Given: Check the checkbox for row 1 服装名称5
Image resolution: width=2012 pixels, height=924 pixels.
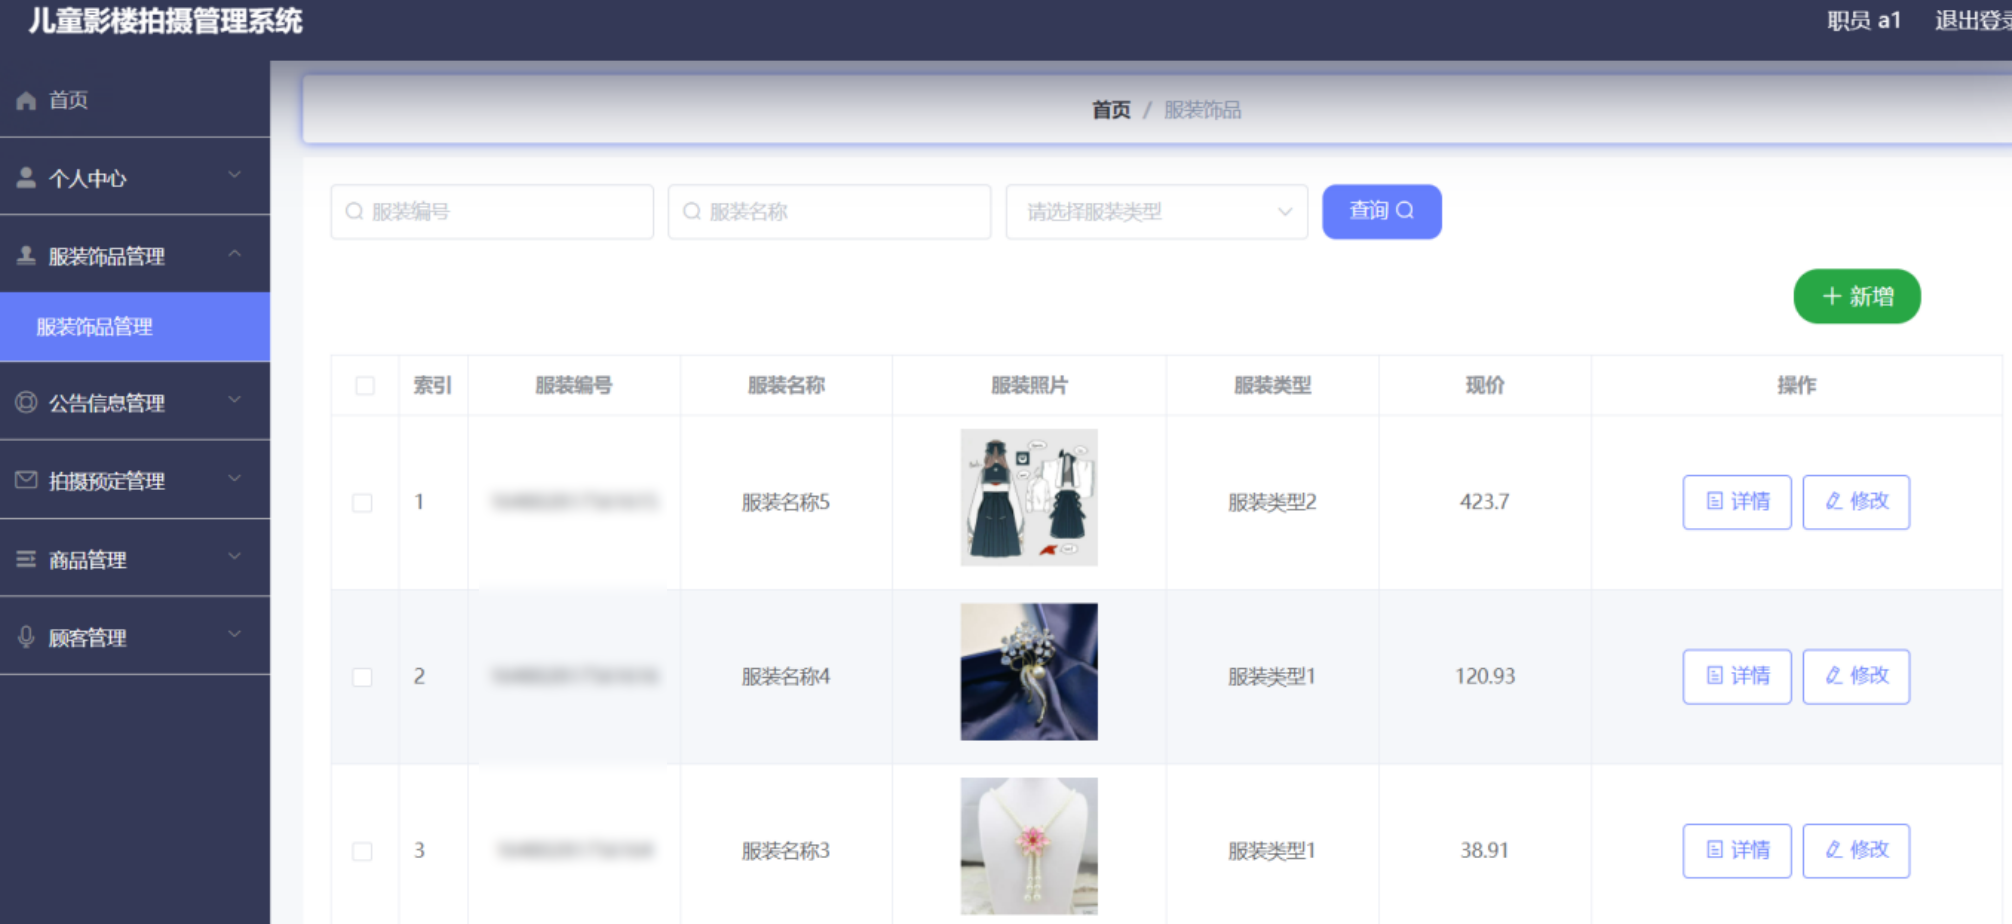Looking at the screenshot, I should (x=362, y=502).
